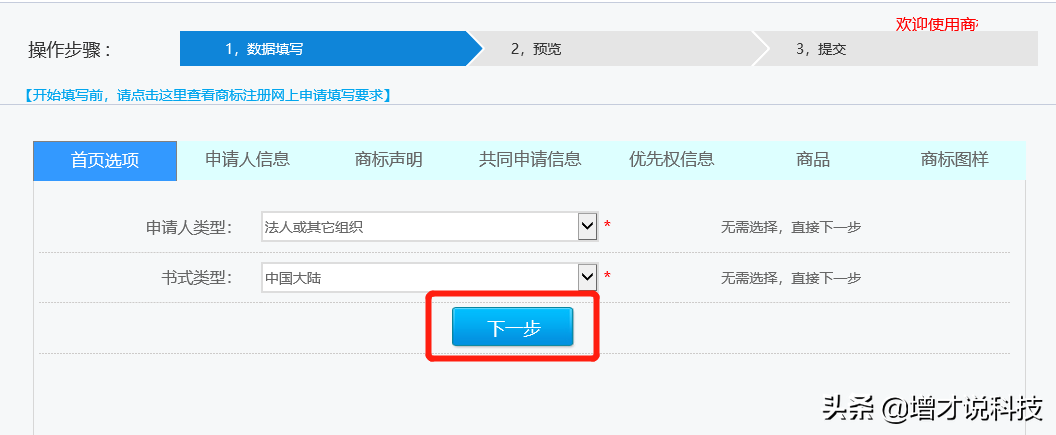Click the 无需选择 hint beside 申请人类型
This screenshot has width=1056, height=435.
click(790, 228)
